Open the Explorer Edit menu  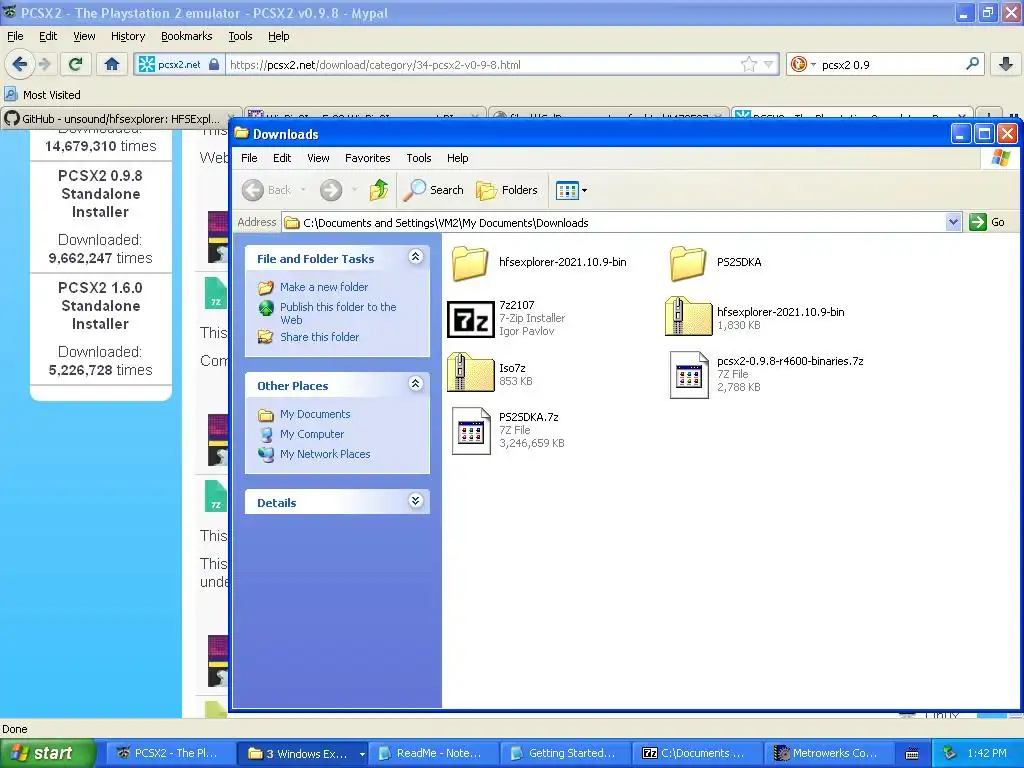click(x=282, y=158)
